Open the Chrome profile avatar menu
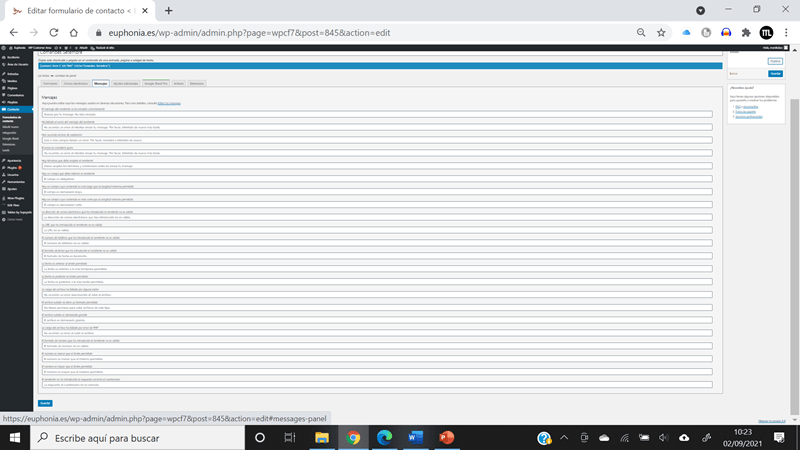 pos(766,33)
